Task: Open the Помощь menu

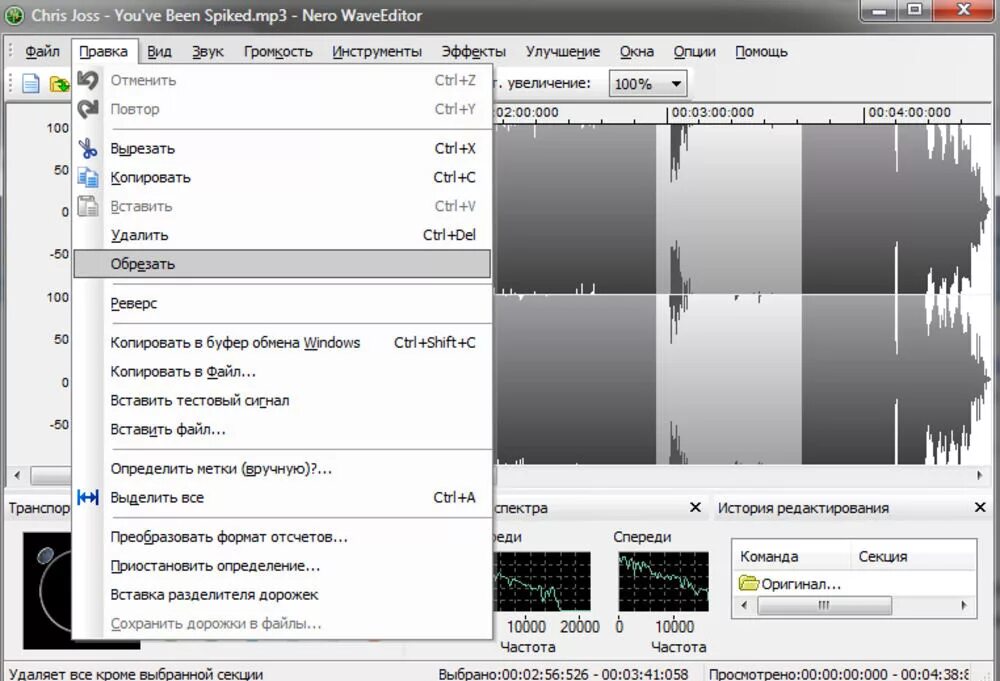Action: [x=761, y=52]
